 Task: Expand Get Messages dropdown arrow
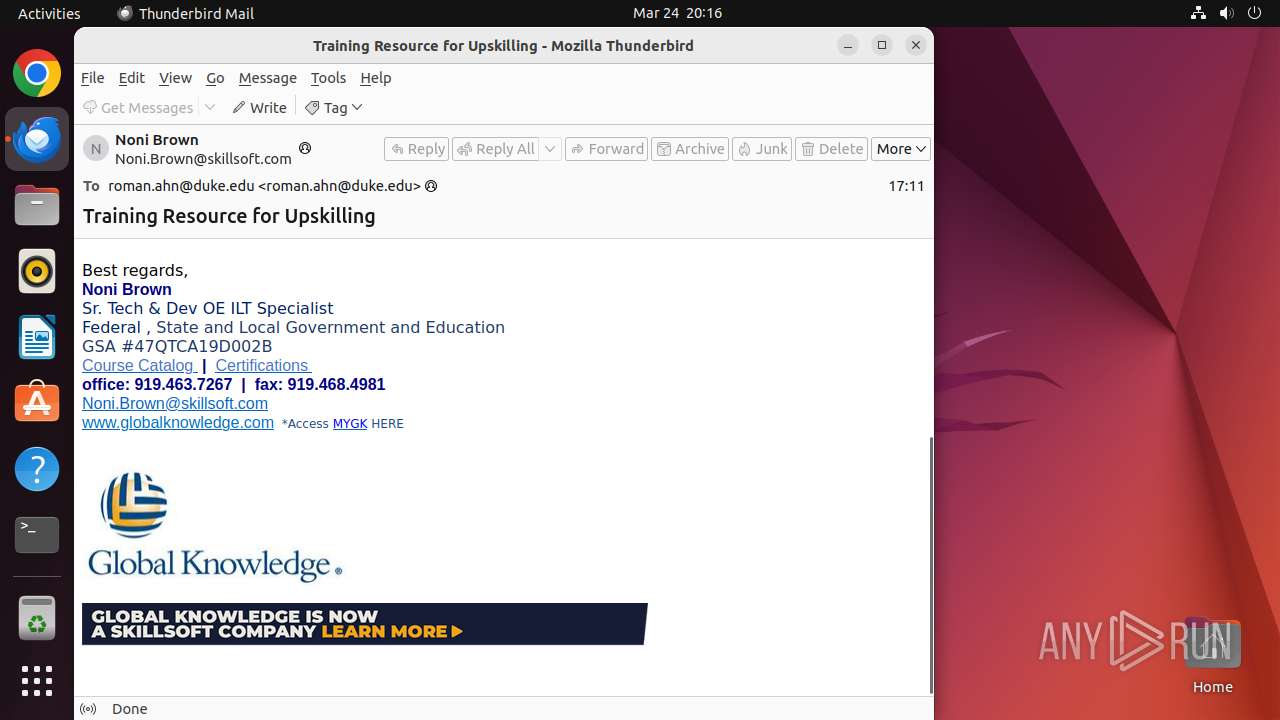click(x=210, y=107)
